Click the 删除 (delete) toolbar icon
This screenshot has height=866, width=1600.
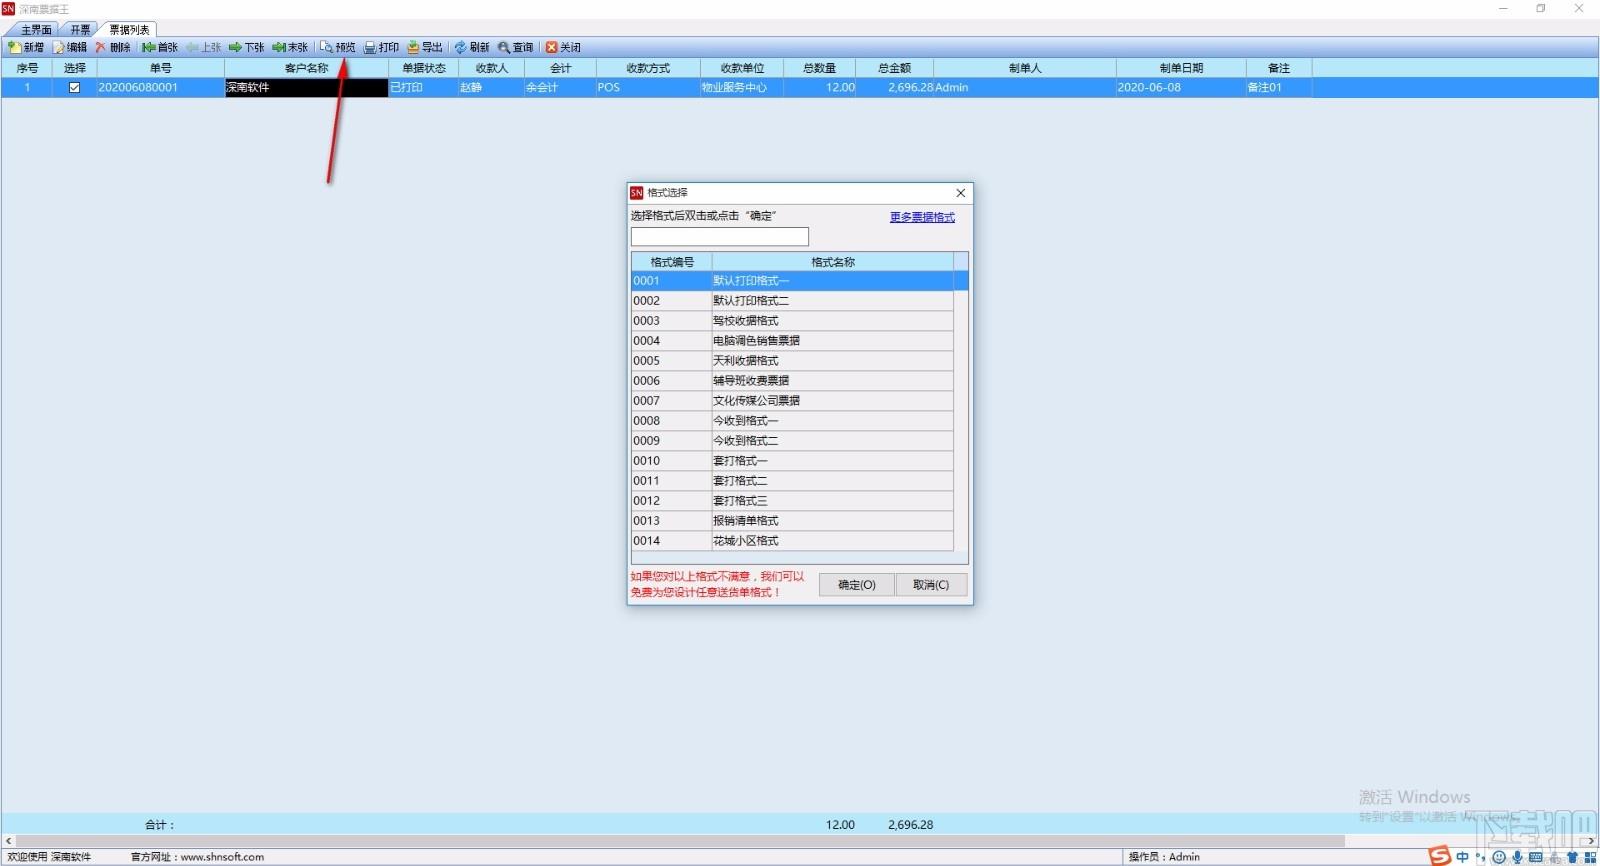[113, 47]
